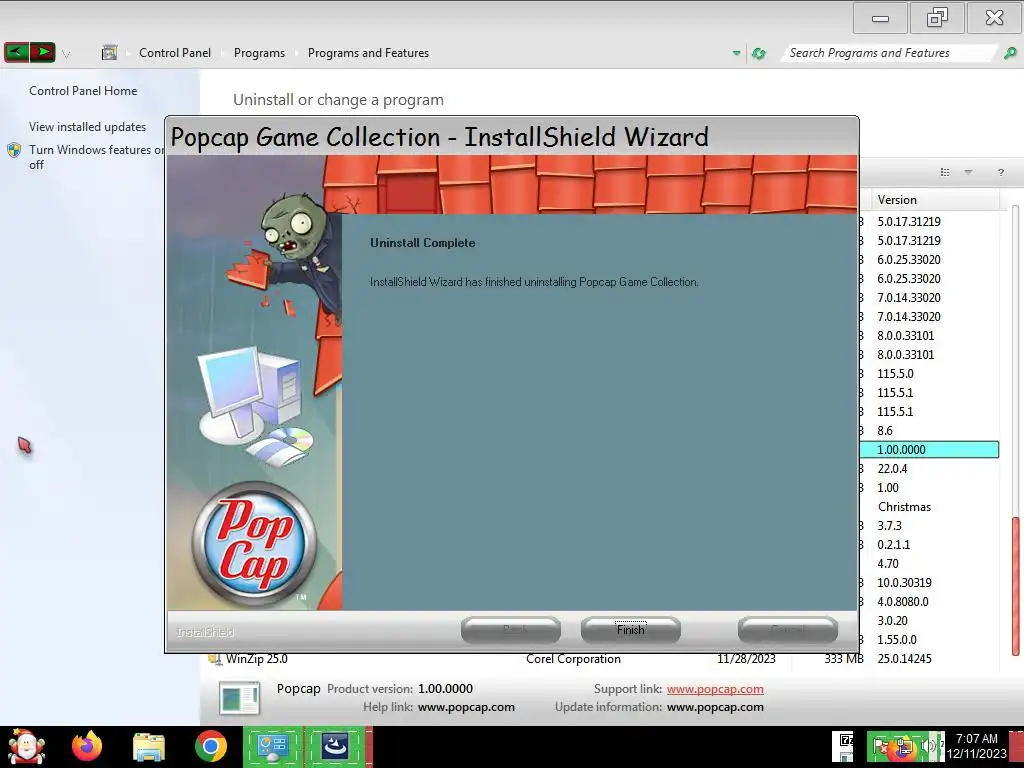Open Control Panel Home link
1024x768 pixels.
(x=83, y=91)
